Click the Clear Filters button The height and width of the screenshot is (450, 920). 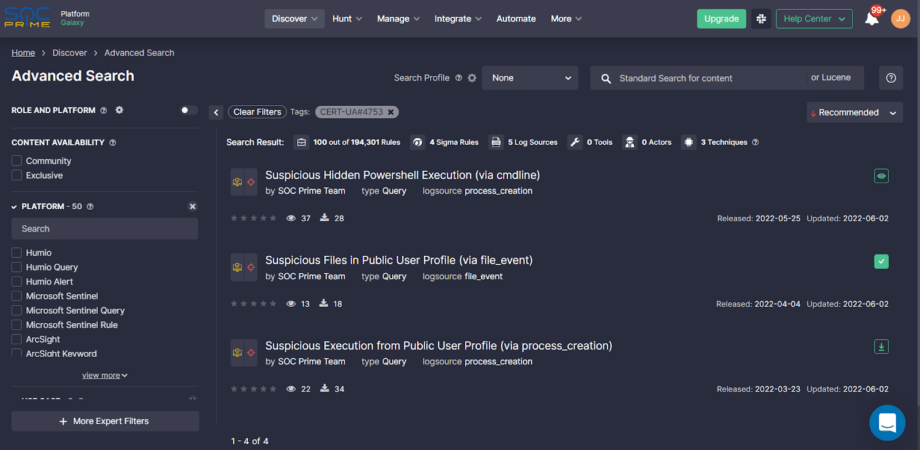[x=258, y=112]
